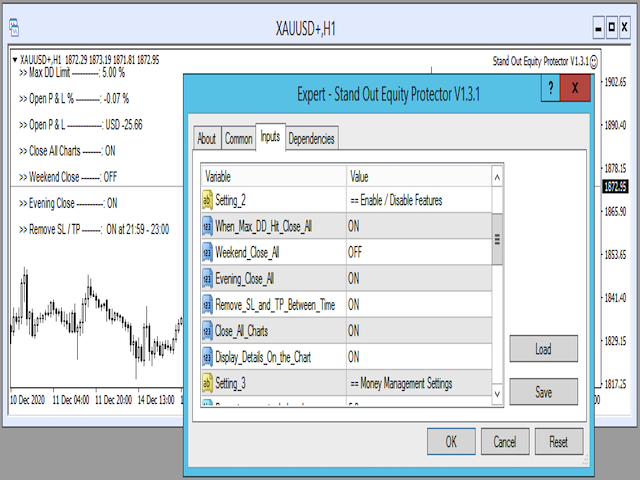Image resolution: width=640 pixels, height=480 pixels.
Task: Select the ON value for When_Max_DD_Hit_Close_All
Action: pos(419,227)
